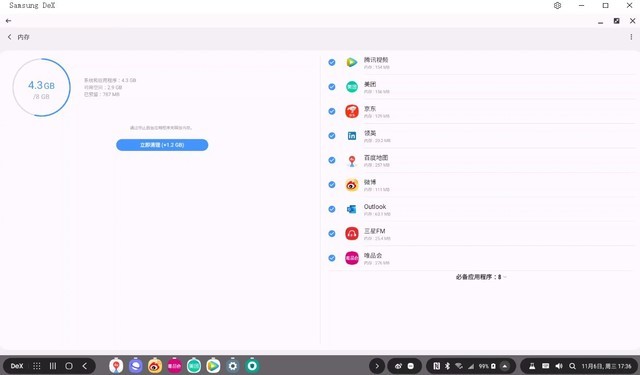Uncheck the 微博 checkbox

[x=332, y=184]
